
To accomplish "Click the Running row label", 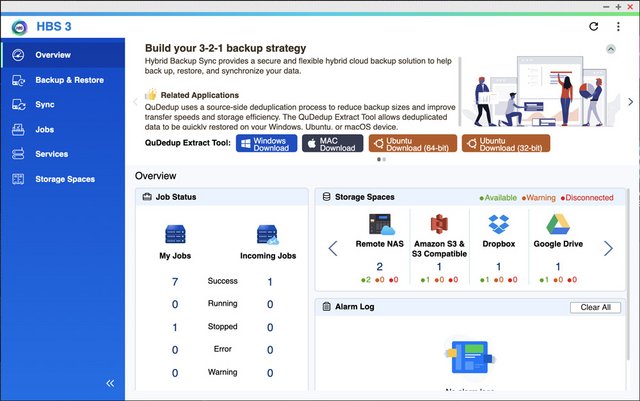I will [x=222, y=303].
